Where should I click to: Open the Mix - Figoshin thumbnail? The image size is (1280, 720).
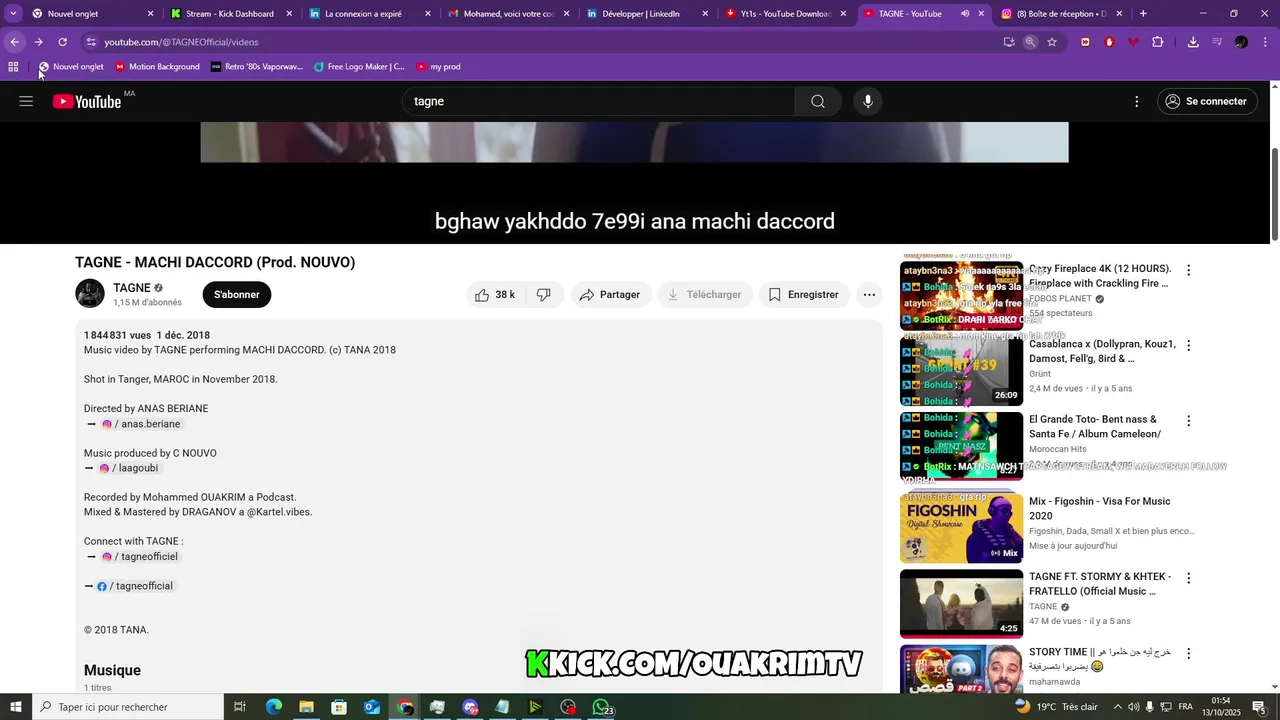point(961,528)
